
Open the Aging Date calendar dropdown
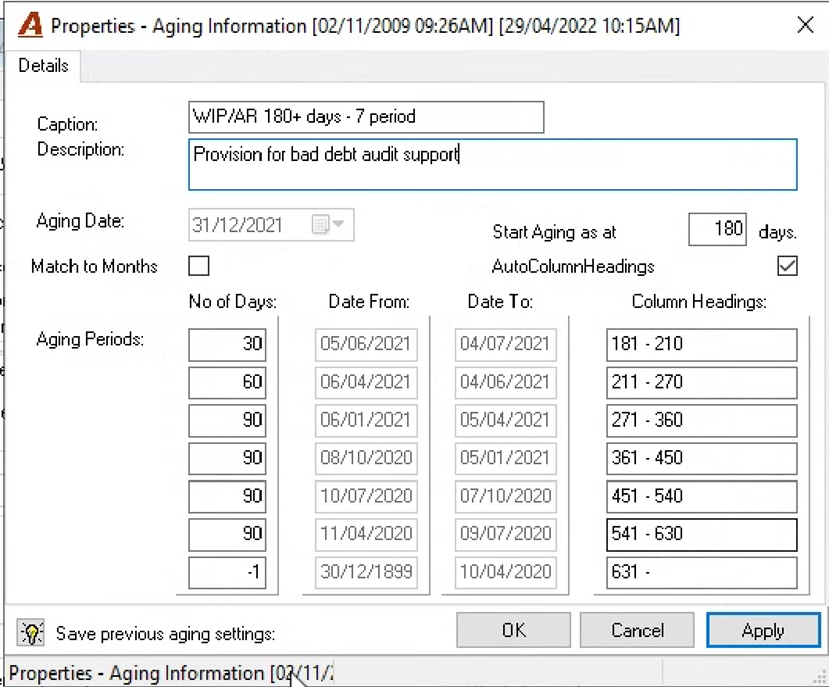click(x=329, y=225)
